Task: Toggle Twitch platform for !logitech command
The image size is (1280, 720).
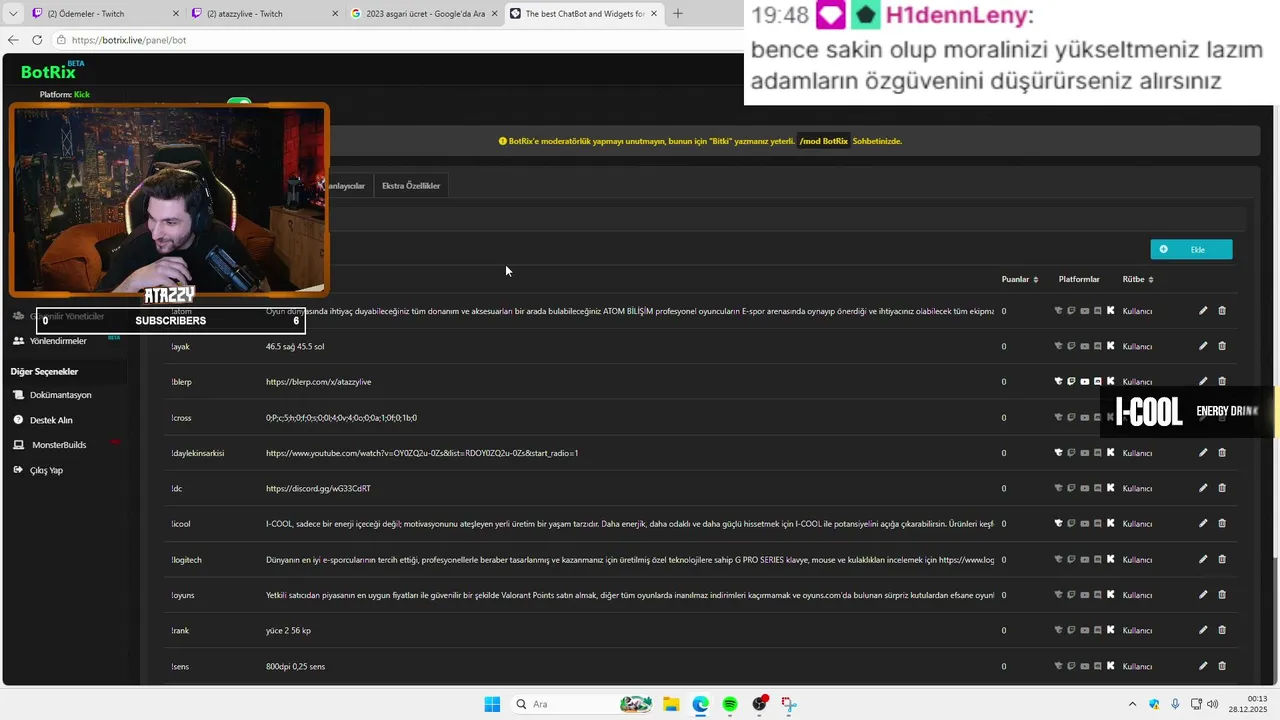Action: pos(1071,559)
